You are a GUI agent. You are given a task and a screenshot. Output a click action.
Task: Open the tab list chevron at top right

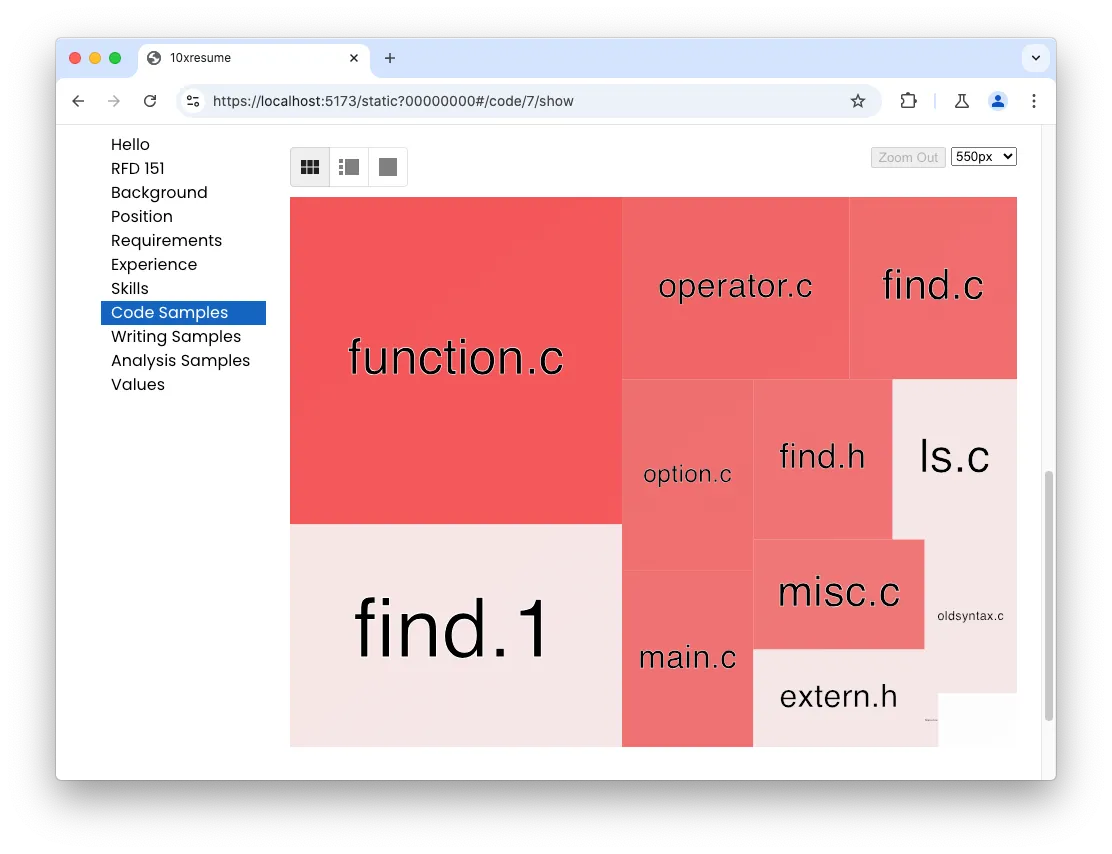[x=1036, y=58]
